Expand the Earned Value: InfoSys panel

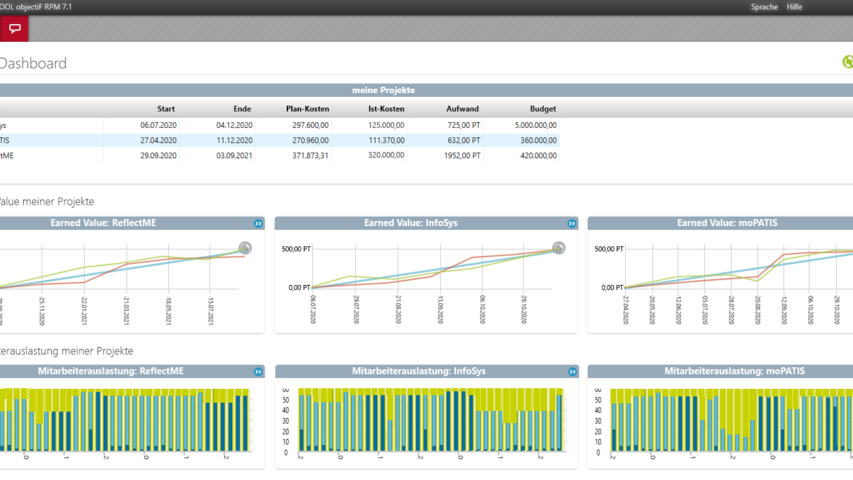(572, 224)
